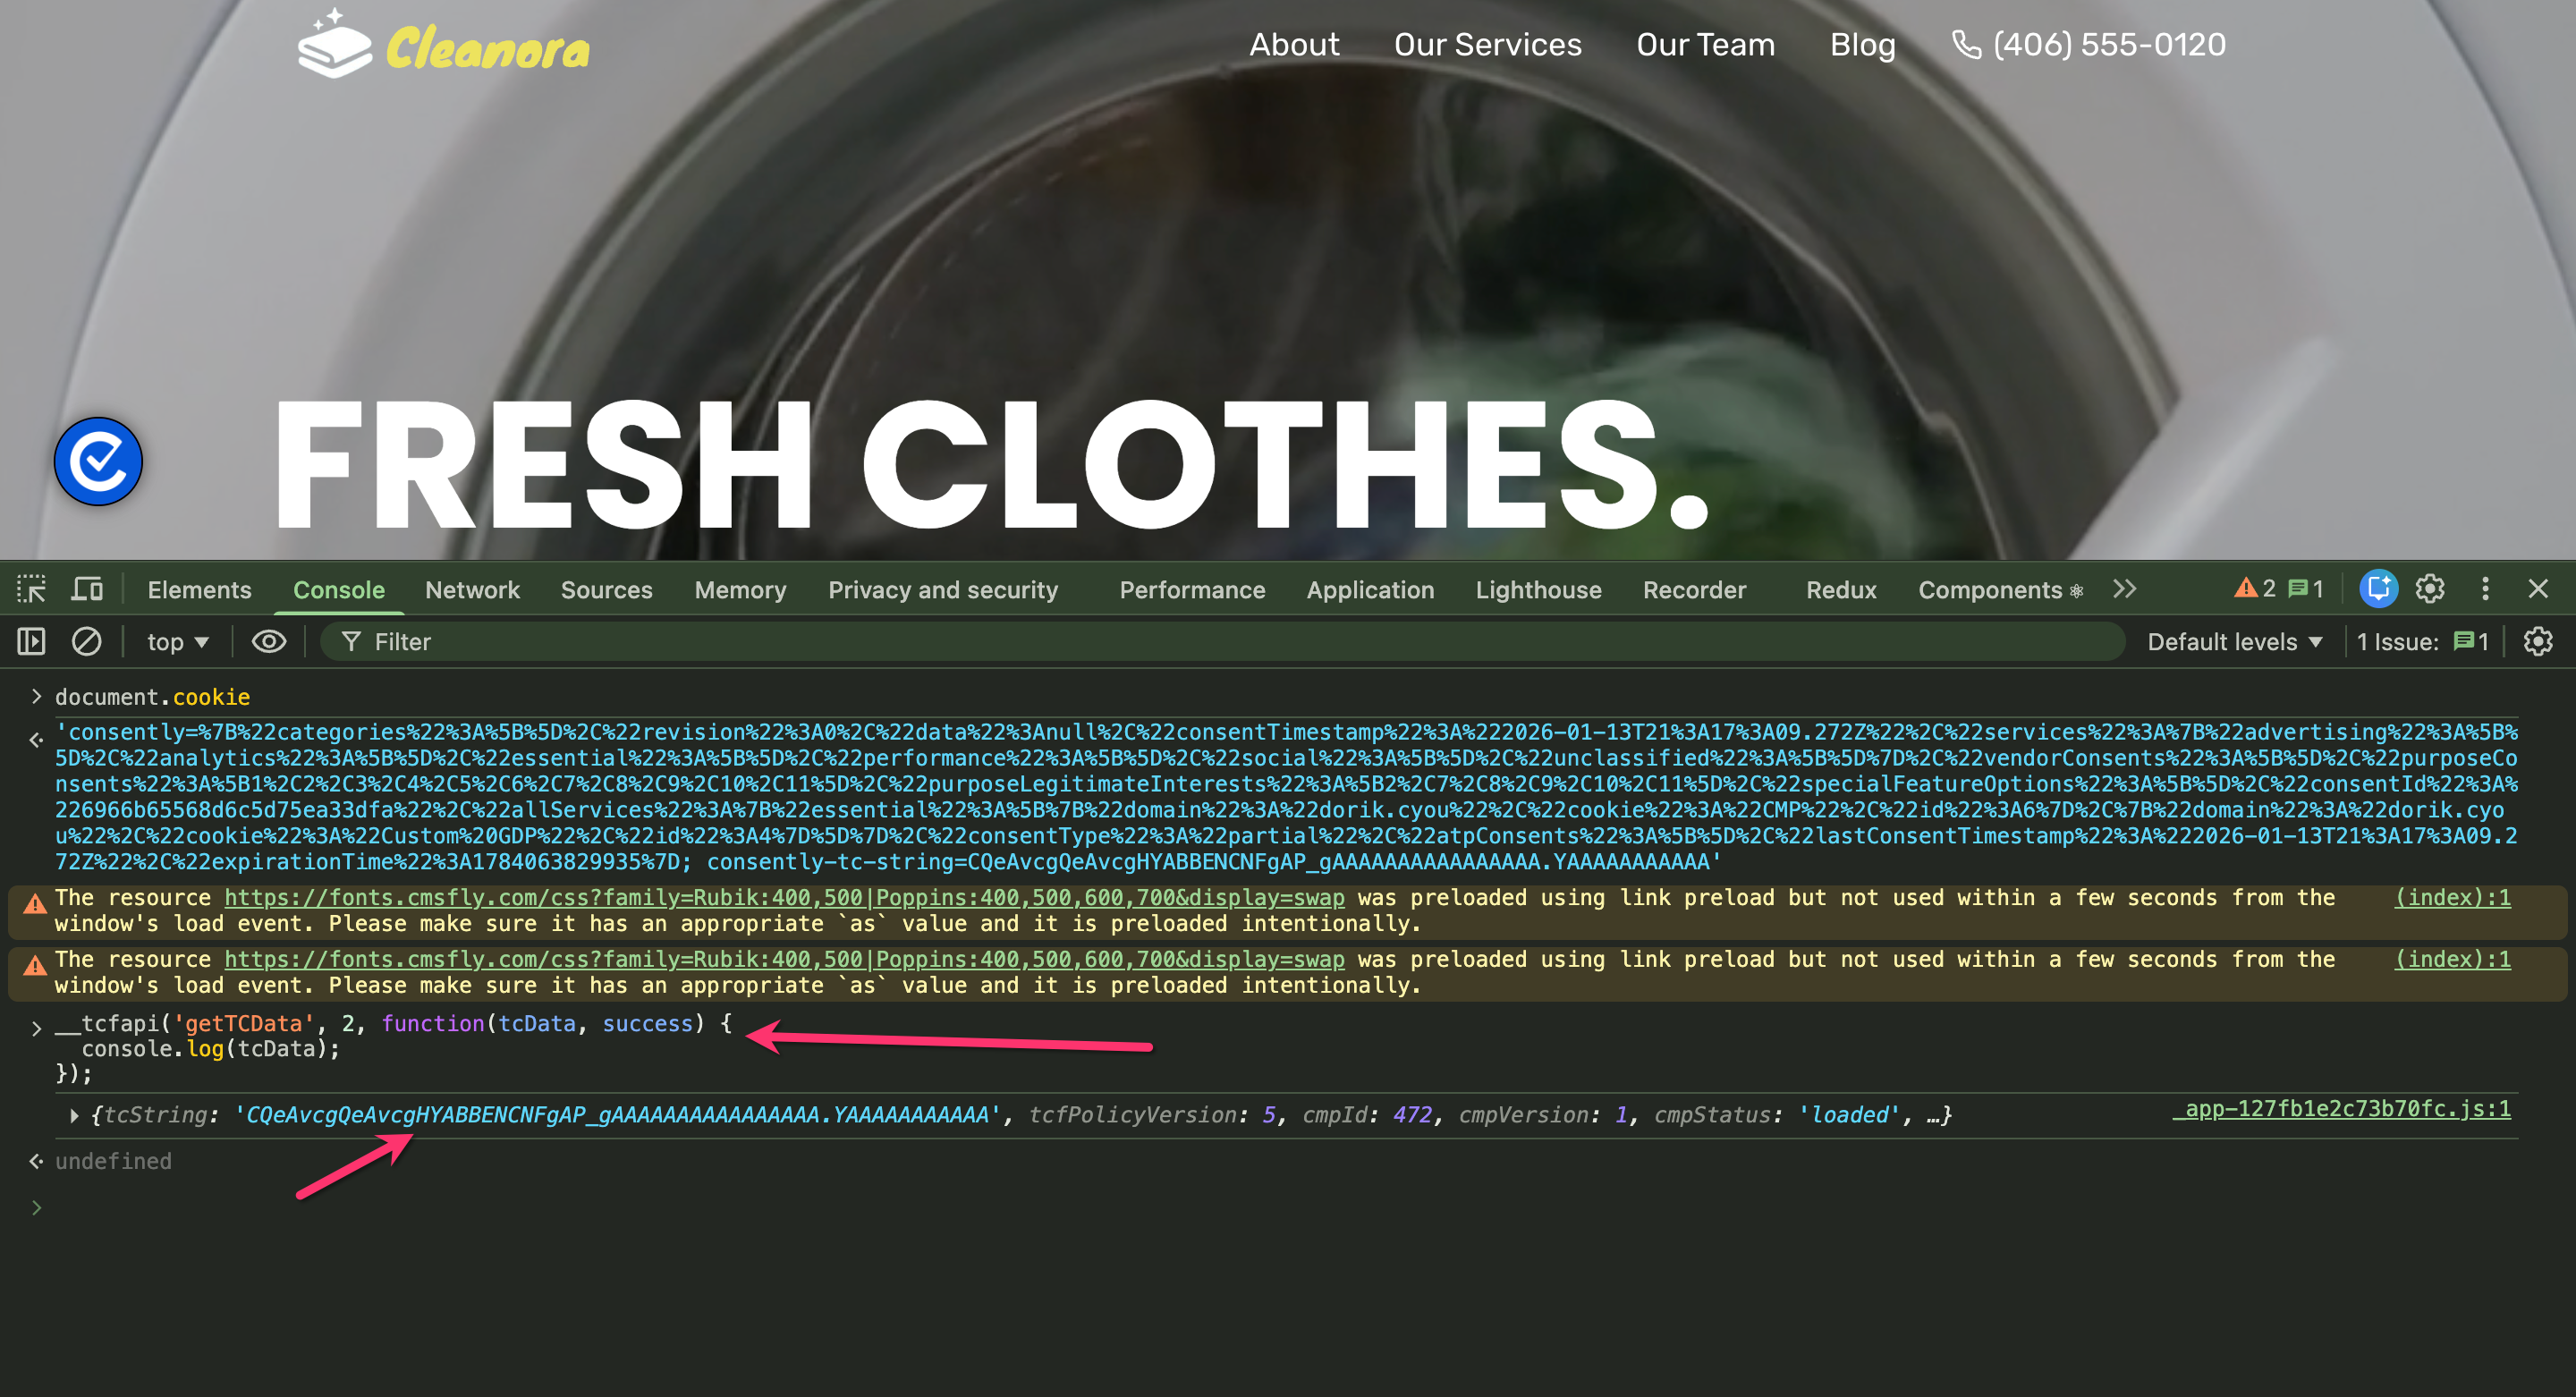The height and width of the screenshot is (1397, 2576).
Task: Show more DevTools tabs chevron
Action: [x=2125, y=589]
